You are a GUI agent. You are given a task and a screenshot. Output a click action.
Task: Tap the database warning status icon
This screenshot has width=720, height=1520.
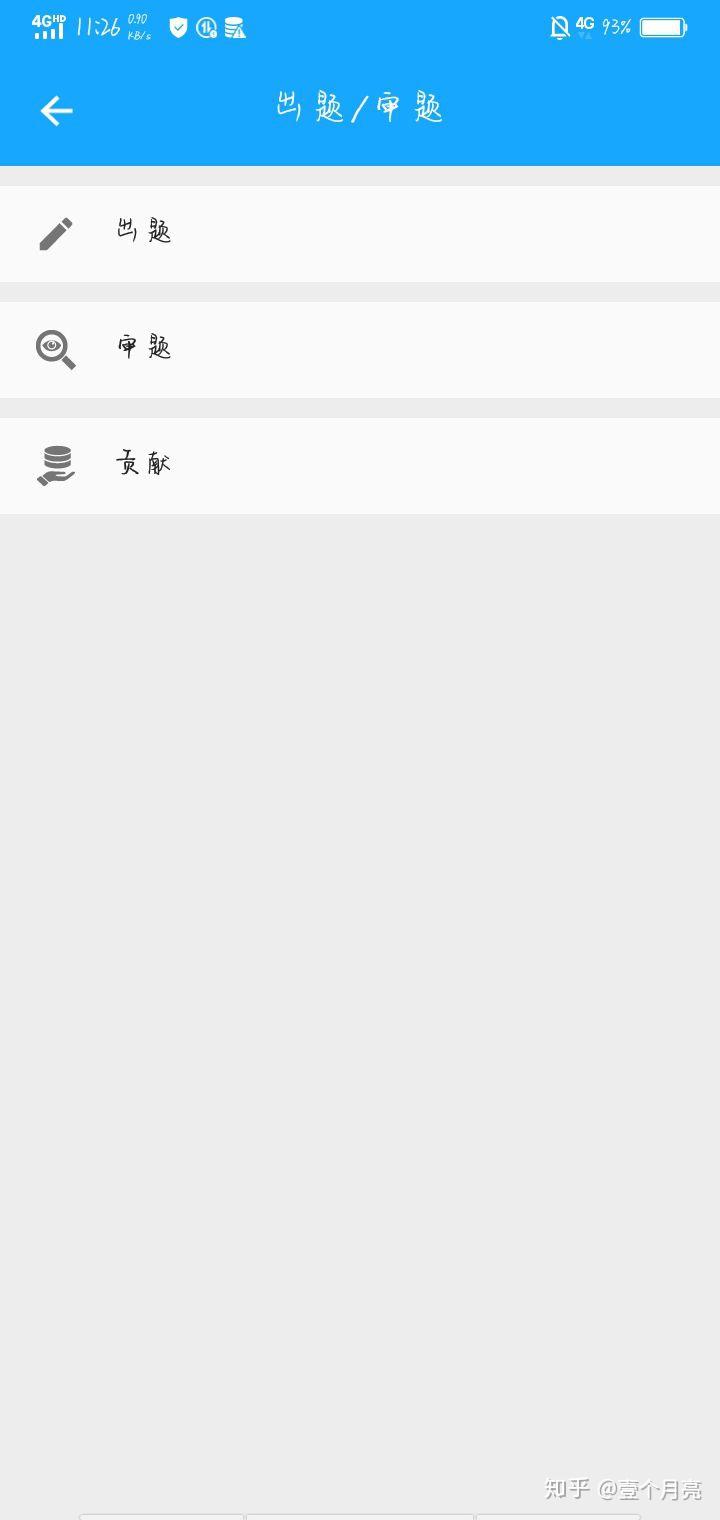pos(235,28)
